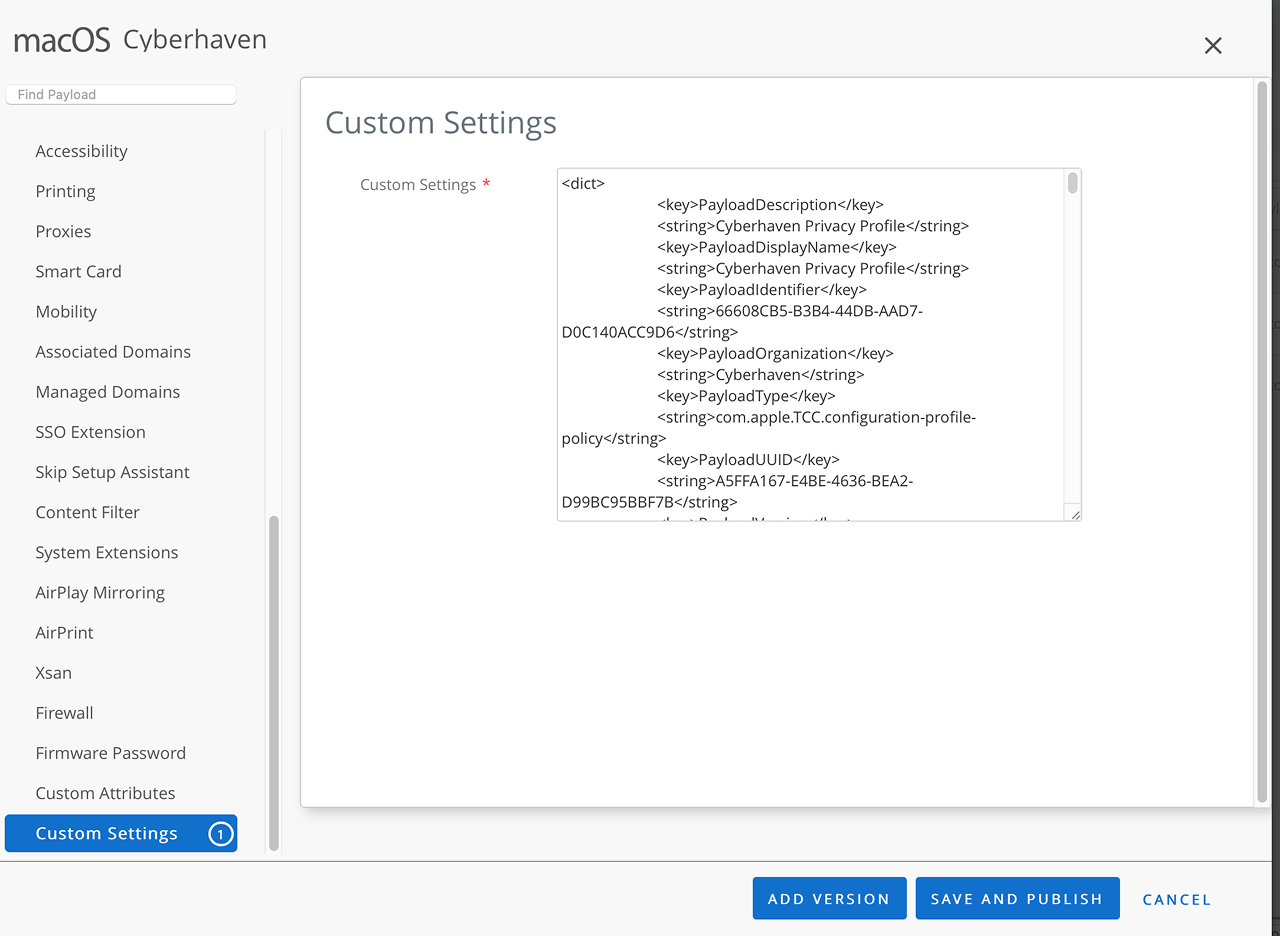This screenshot has height=936, width=1280.
Task: Open the Custom Attributes payload
Action: click(x=106, y=793)
